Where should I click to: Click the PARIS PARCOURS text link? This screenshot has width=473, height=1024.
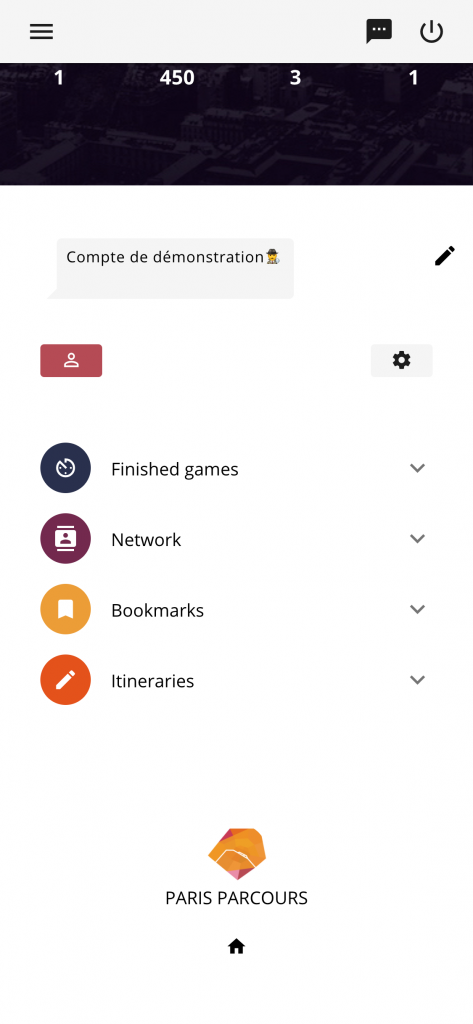click(236, 898)
